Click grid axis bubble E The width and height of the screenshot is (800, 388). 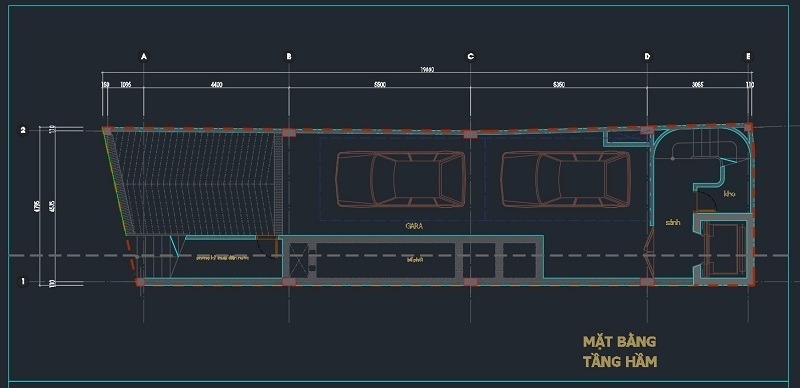click(x=748, y=57)
